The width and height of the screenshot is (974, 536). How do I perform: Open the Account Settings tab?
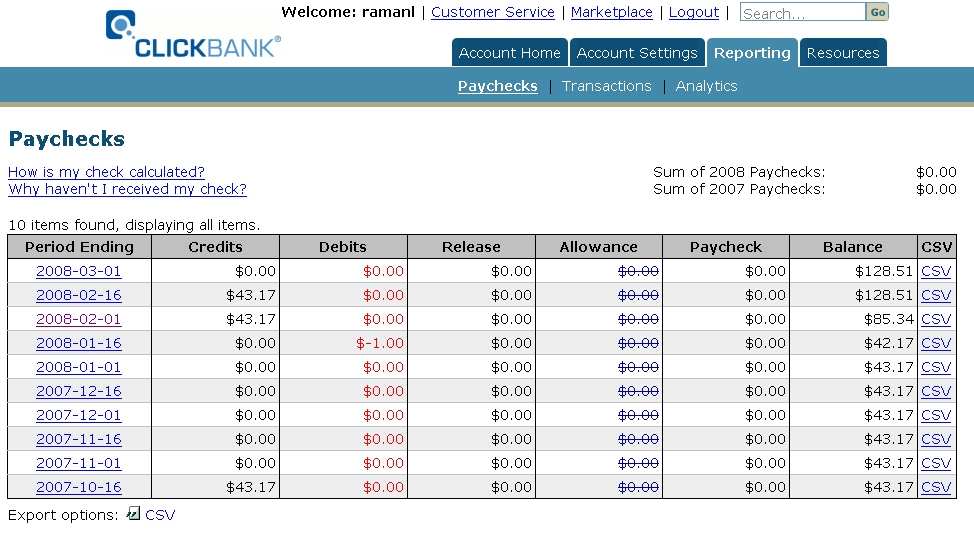[637, 53]
